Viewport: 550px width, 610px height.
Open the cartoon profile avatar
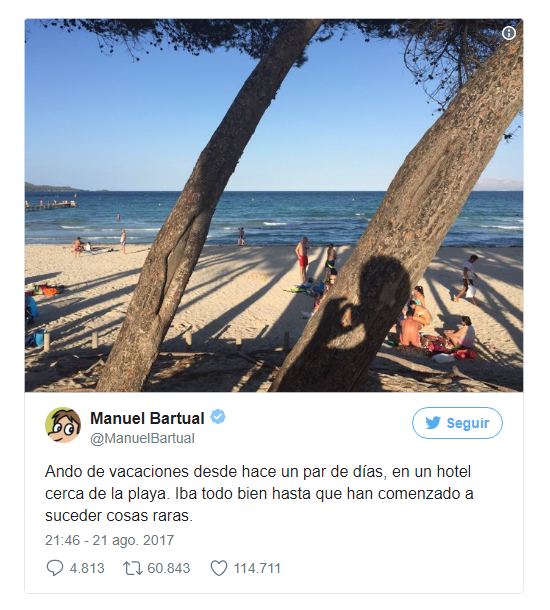point(63,425)
